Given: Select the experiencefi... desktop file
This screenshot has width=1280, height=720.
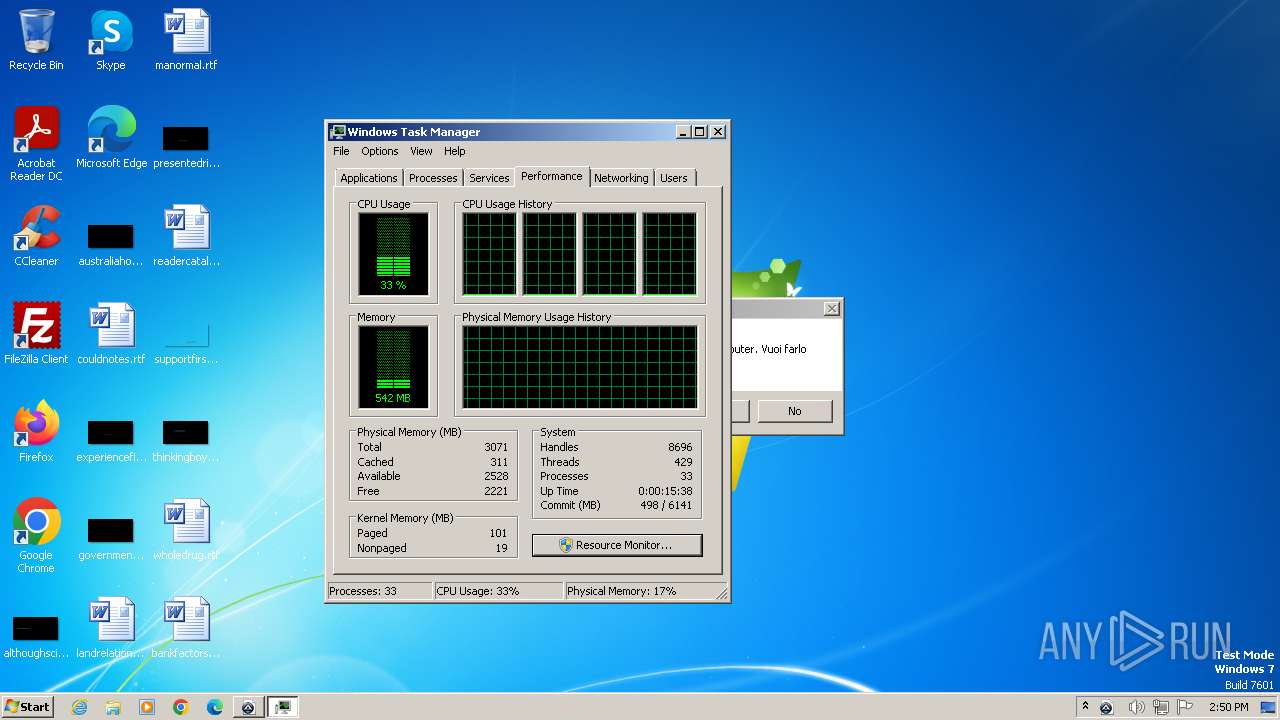Looking at the screenshot, I should coord(111,439).
